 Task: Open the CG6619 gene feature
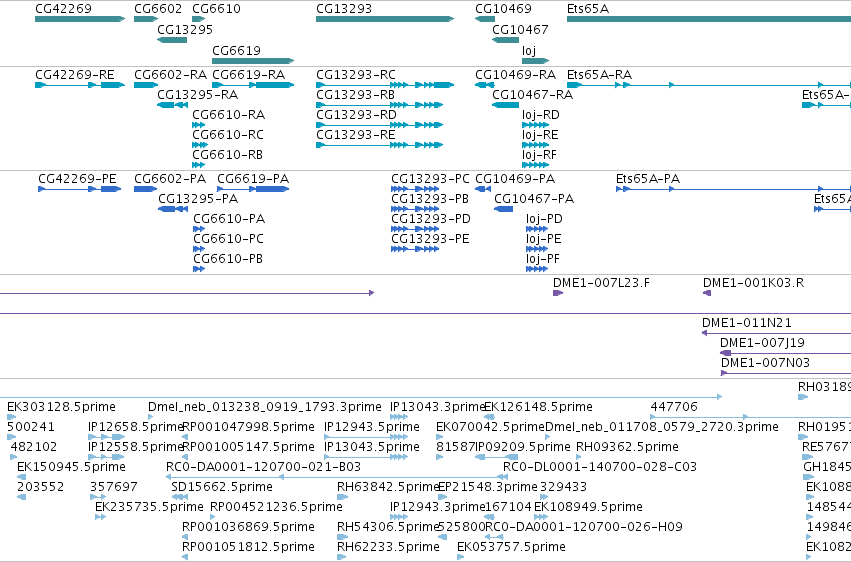pos(253,61)
